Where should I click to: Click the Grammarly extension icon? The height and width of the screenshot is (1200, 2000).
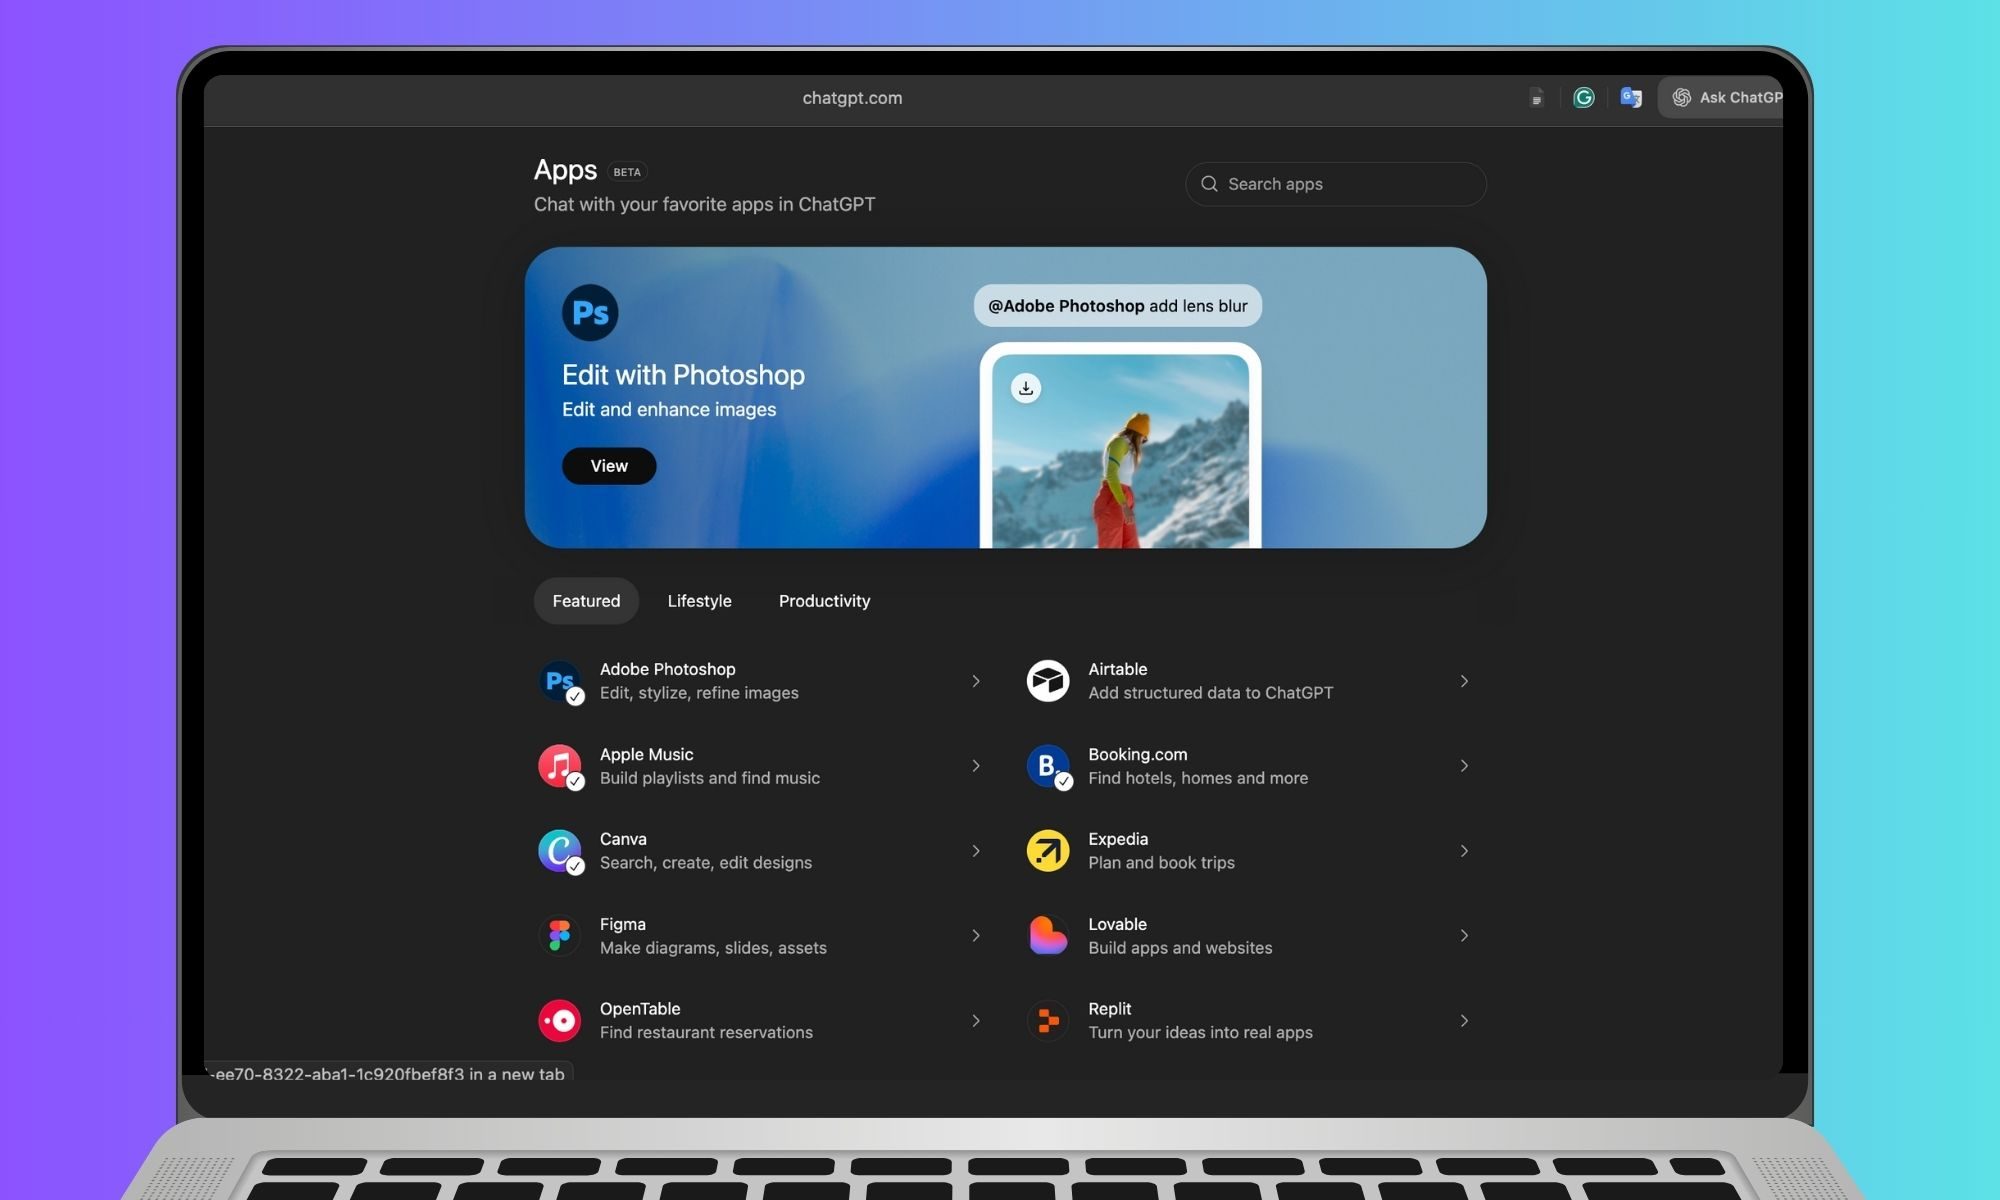pyautogui.click(x=1584, y=97)
